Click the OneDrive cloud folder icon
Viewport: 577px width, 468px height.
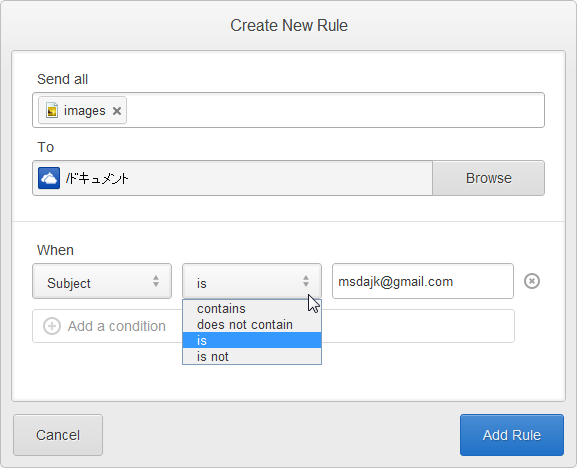[49, 178]
